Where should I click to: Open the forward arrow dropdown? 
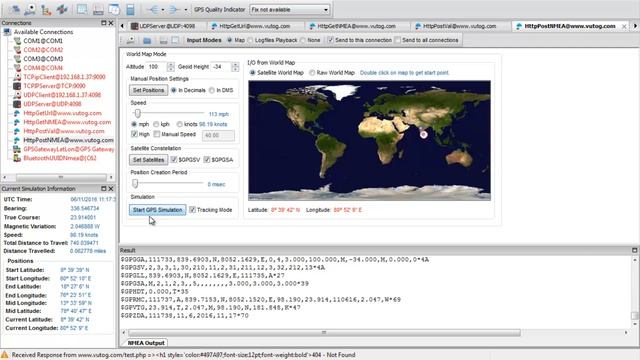pyautogui.click(x=186, y=9)
